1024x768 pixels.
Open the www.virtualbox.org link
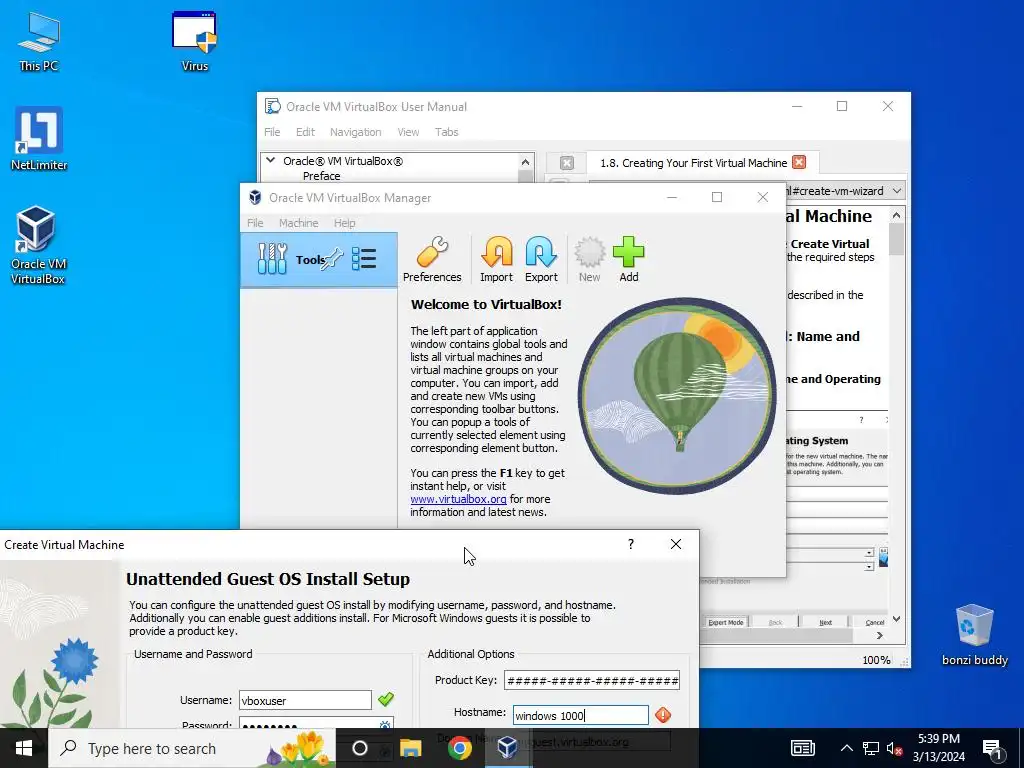458,499
